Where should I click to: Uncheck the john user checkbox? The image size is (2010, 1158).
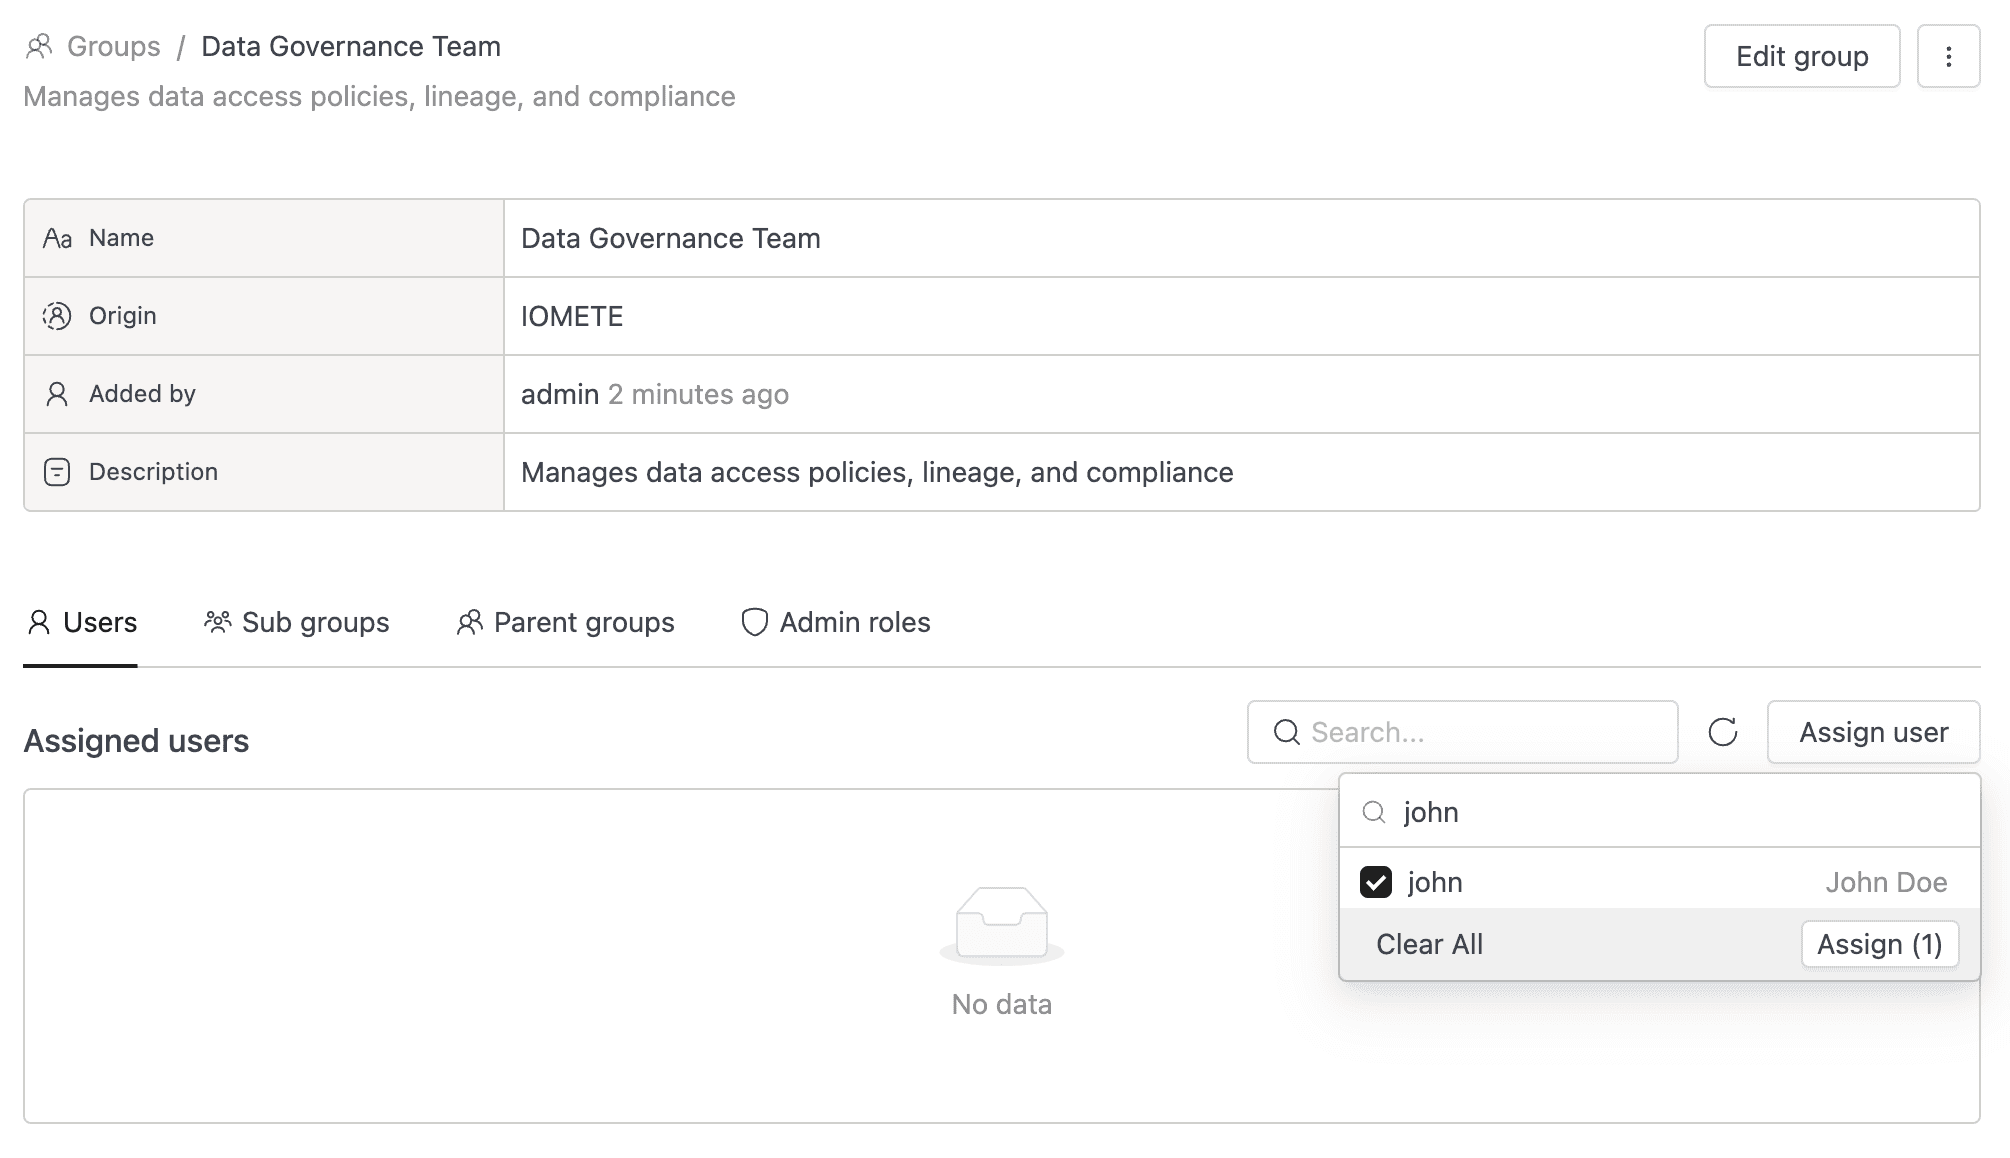[1376, 882]
